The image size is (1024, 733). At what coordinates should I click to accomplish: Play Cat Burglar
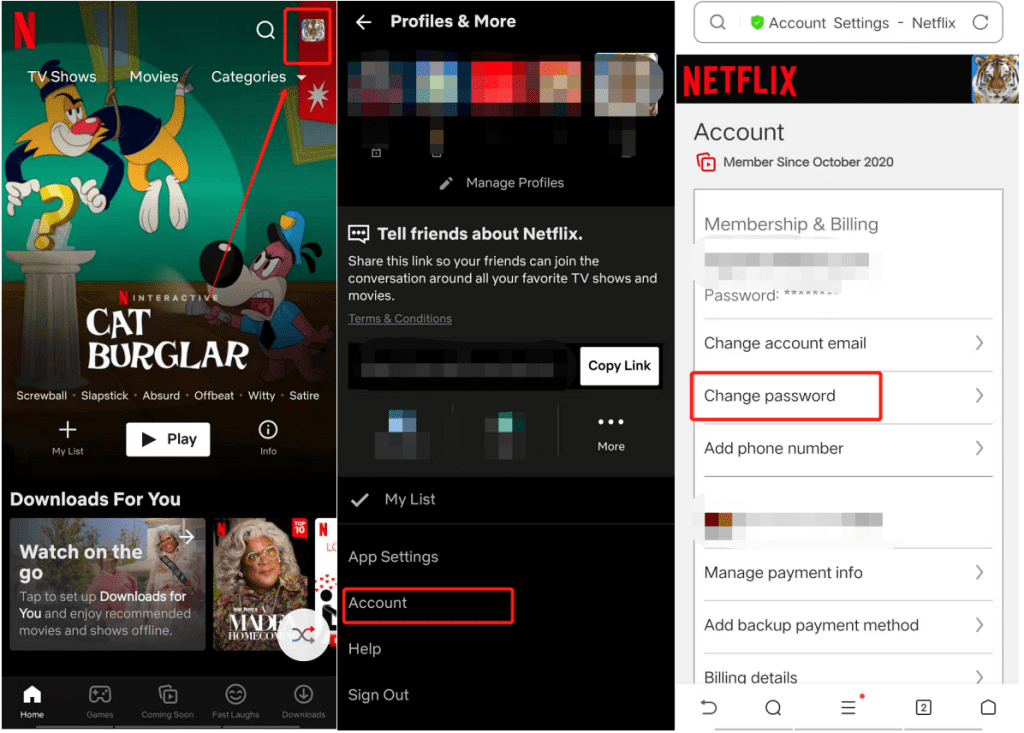tap(168, 439)
